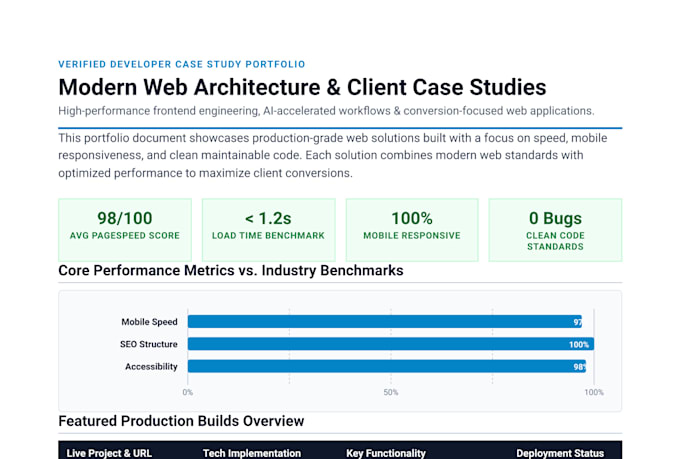The height and width of the screenshot is (459, 680).
Task: Click the '50%' axis label
Action: 391,392
